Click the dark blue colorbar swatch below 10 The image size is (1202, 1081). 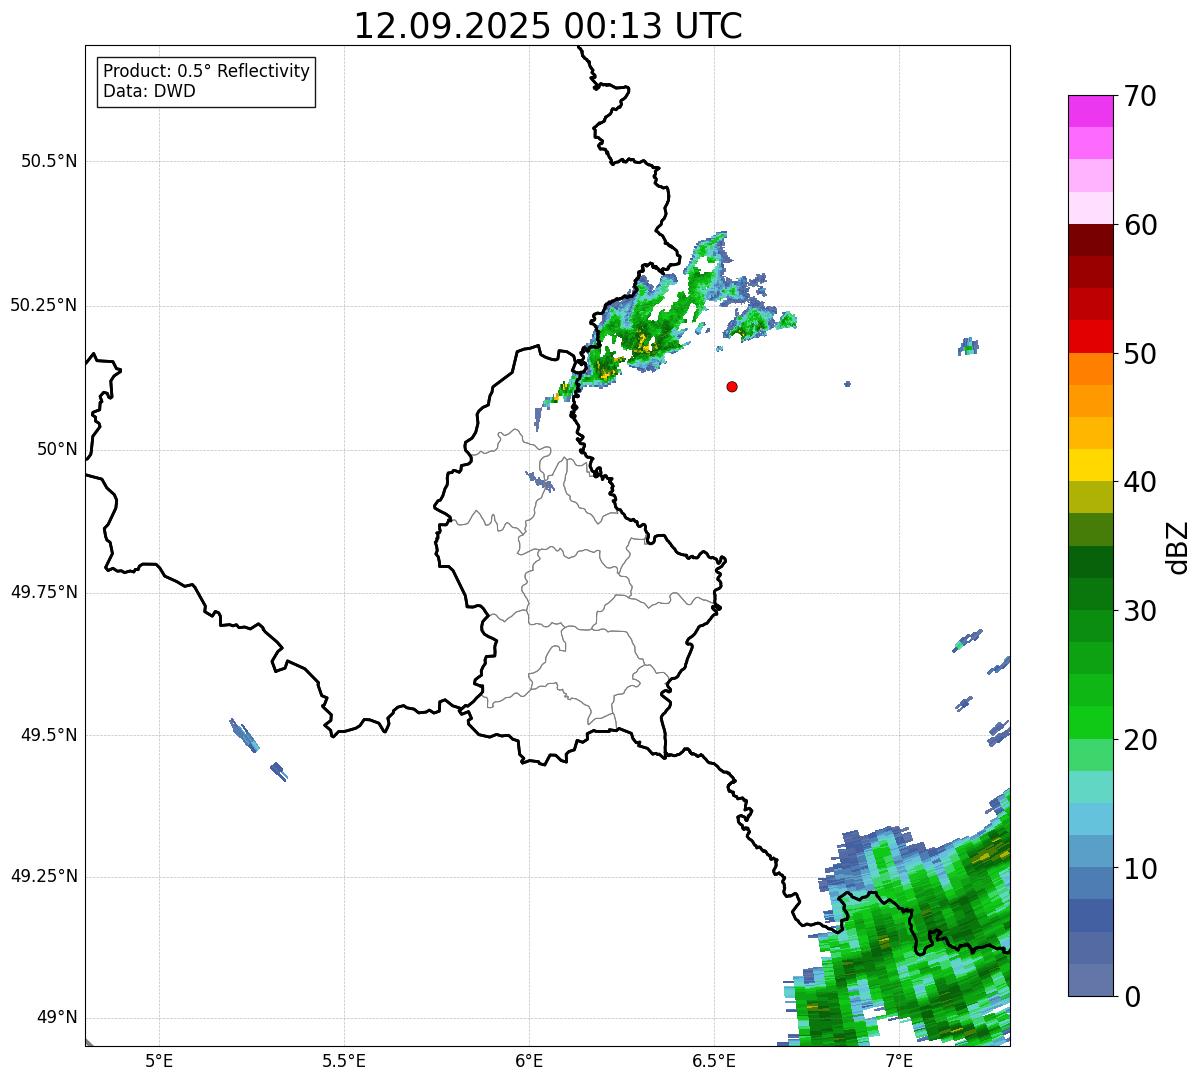click(1090, 915)
